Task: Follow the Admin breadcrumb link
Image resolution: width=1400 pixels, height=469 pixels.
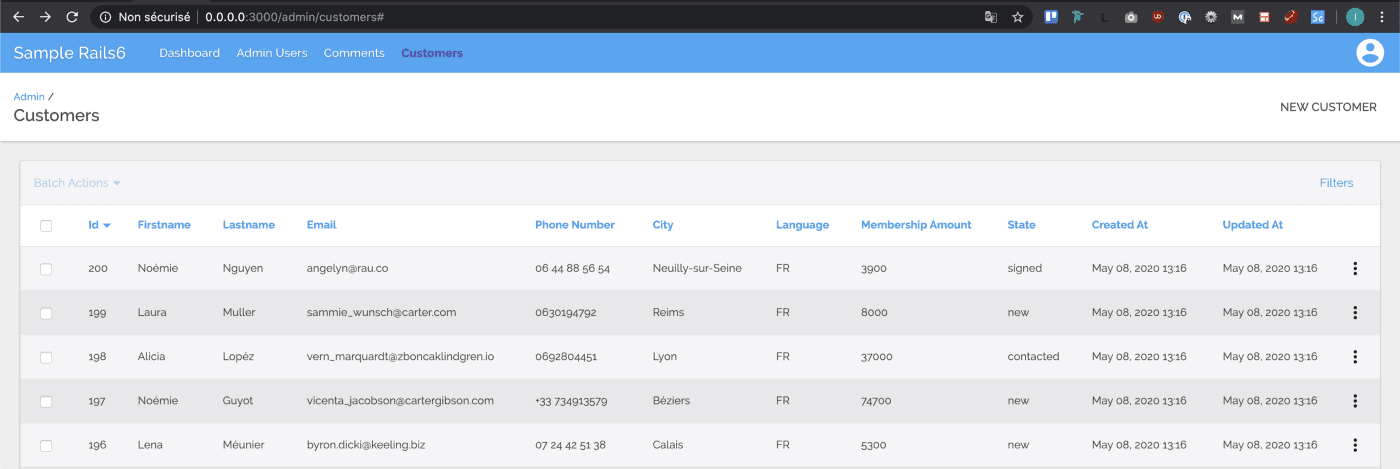Action: tap(28, 97)
